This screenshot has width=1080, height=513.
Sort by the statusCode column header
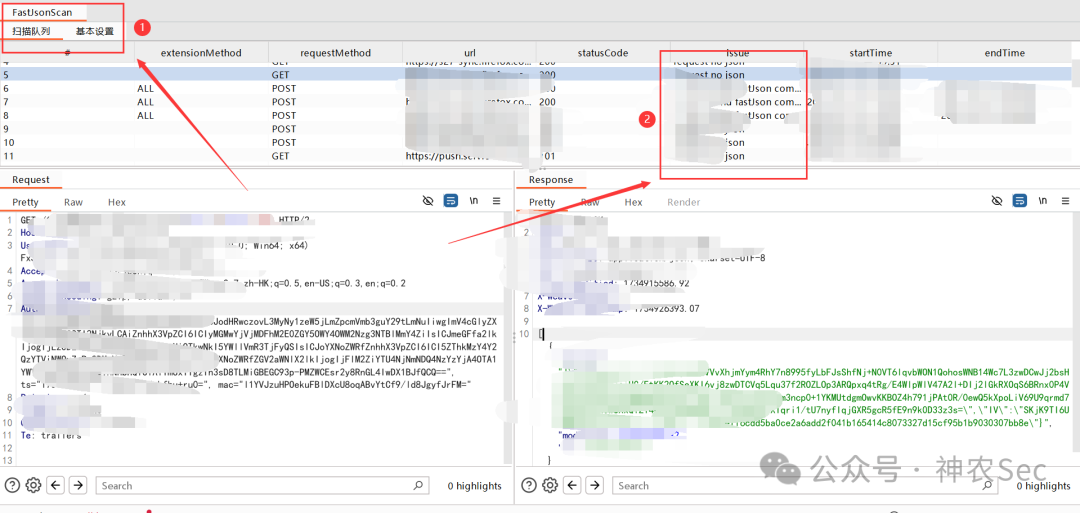(x=603, y=53)
